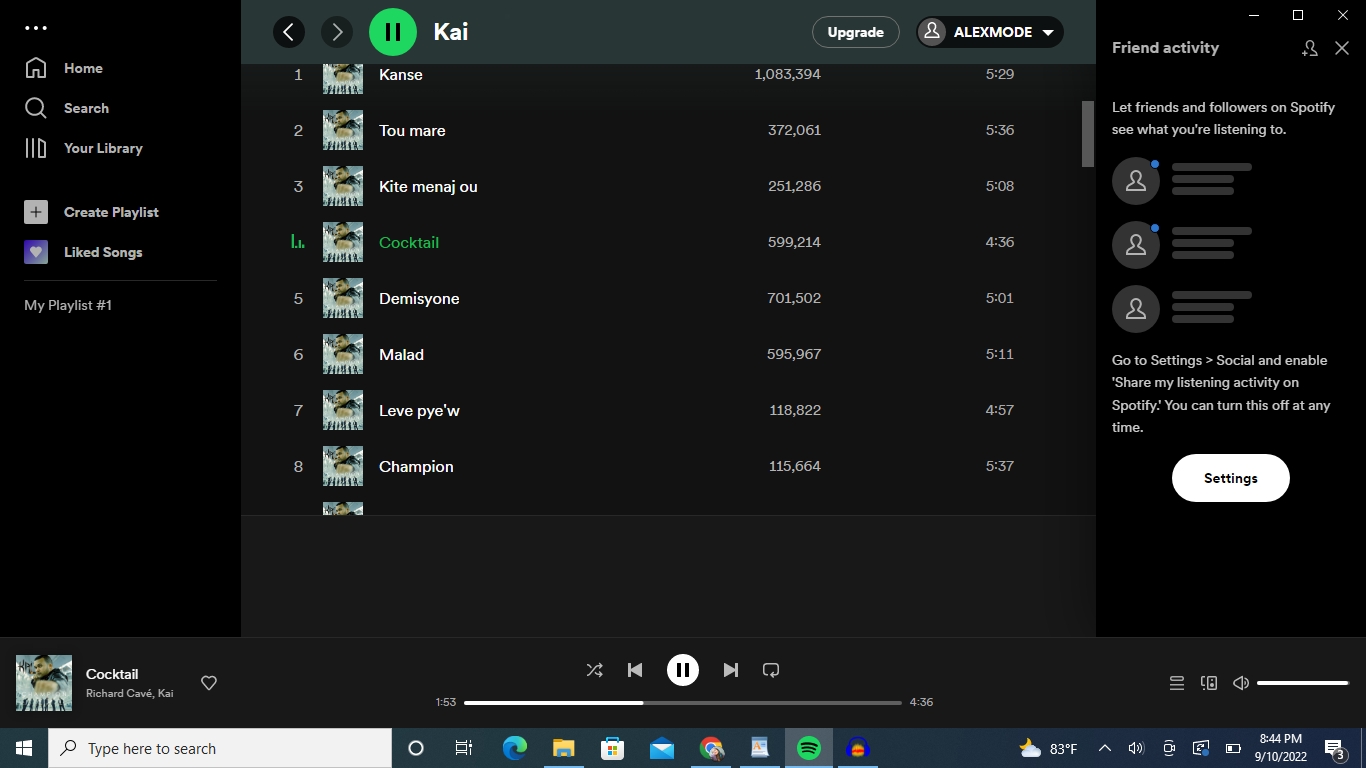Click the album art for Demisyone
This screenshot has width=1366, height=768.
pos(343,298)
